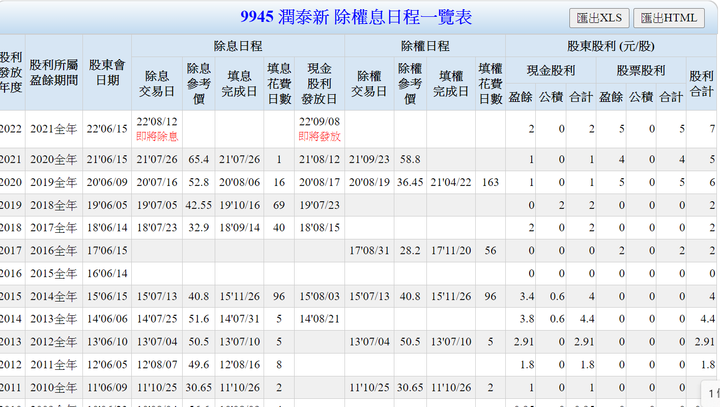Click the 2021全年 period cell
The image size is (720, 407).
coord(54,129)
